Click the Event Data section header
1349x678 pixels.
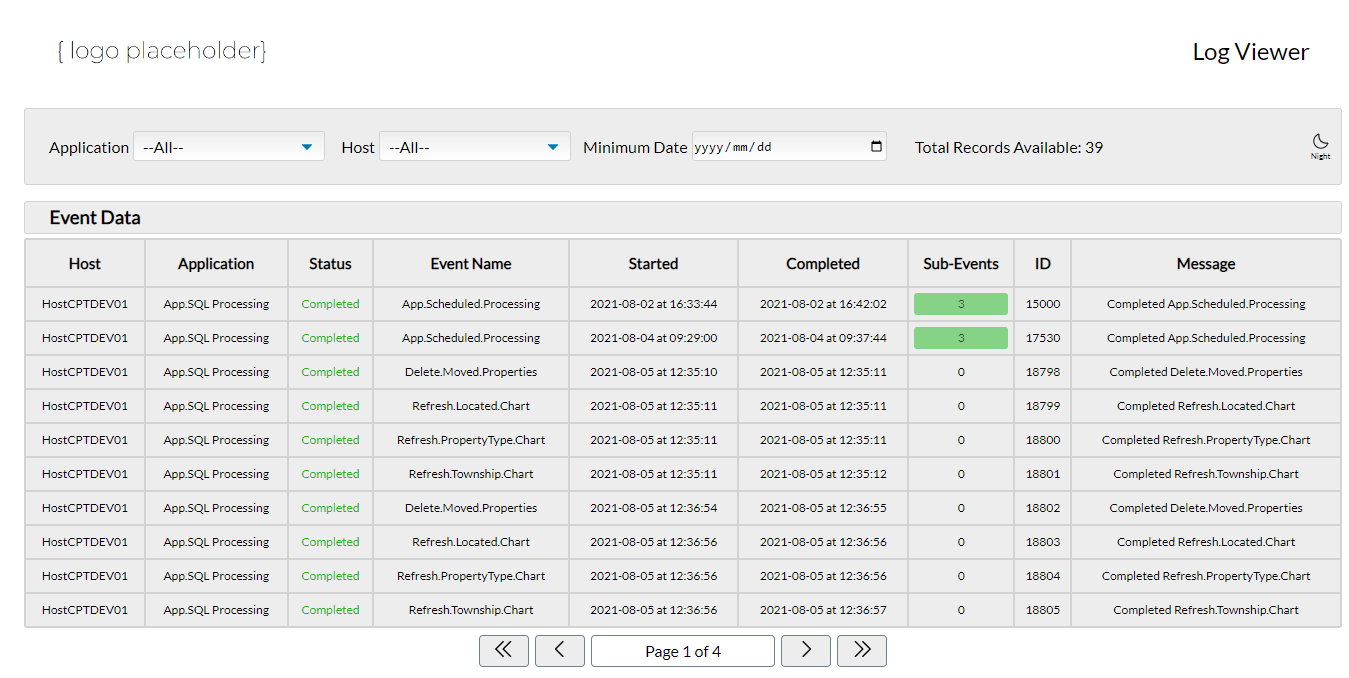click(x=683, y=217)
